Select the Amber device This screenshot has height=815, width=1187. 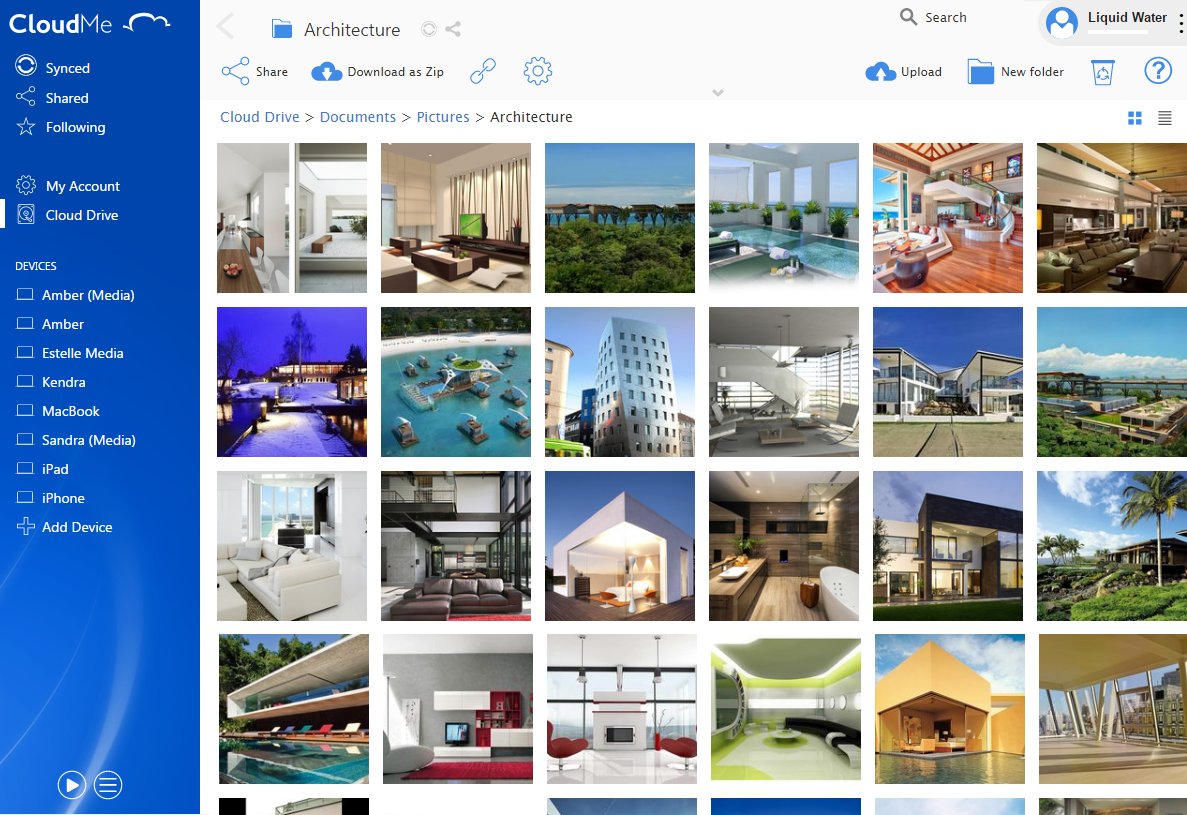coord(50,324)
